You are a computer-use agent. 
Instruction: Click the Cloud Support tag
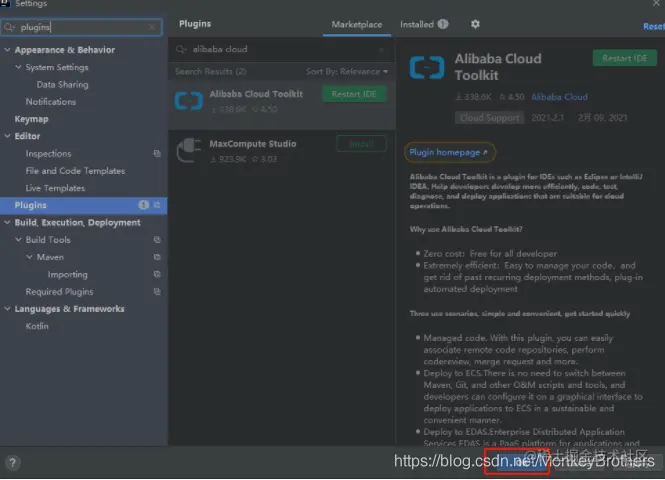tap(489, 118)
